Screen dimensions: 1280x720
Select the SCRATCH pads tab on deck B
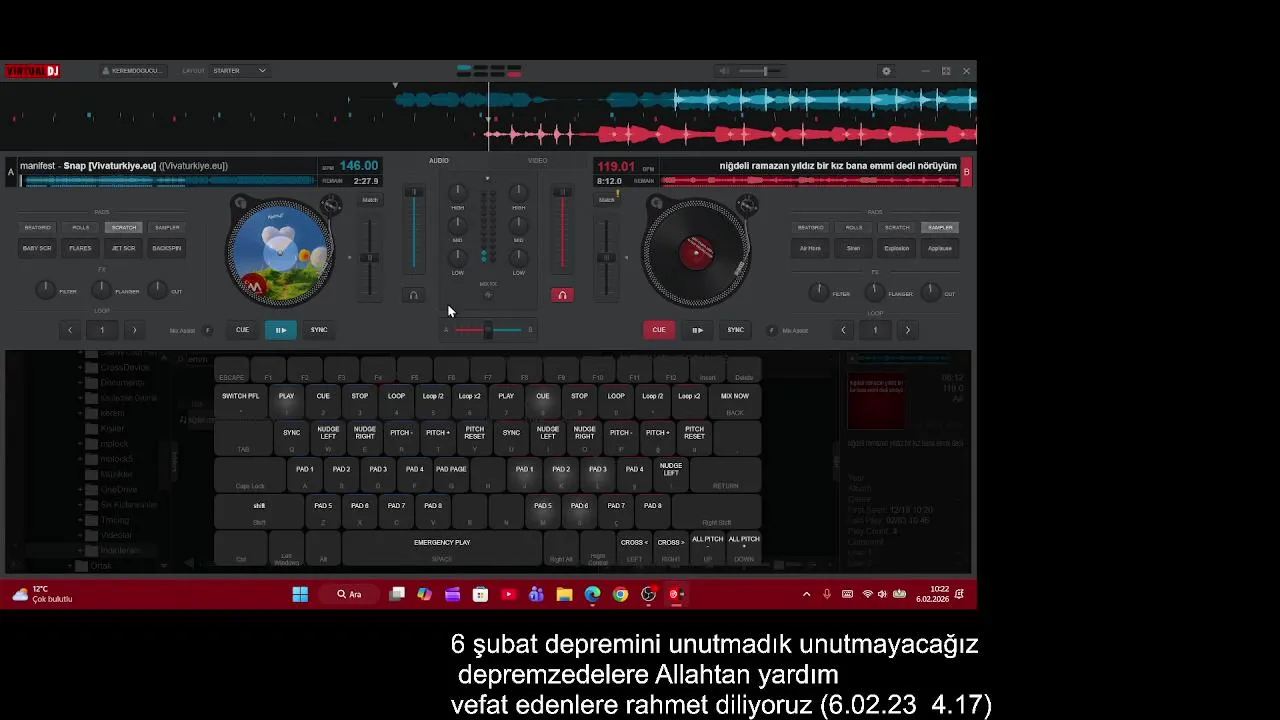coord(897,227)
